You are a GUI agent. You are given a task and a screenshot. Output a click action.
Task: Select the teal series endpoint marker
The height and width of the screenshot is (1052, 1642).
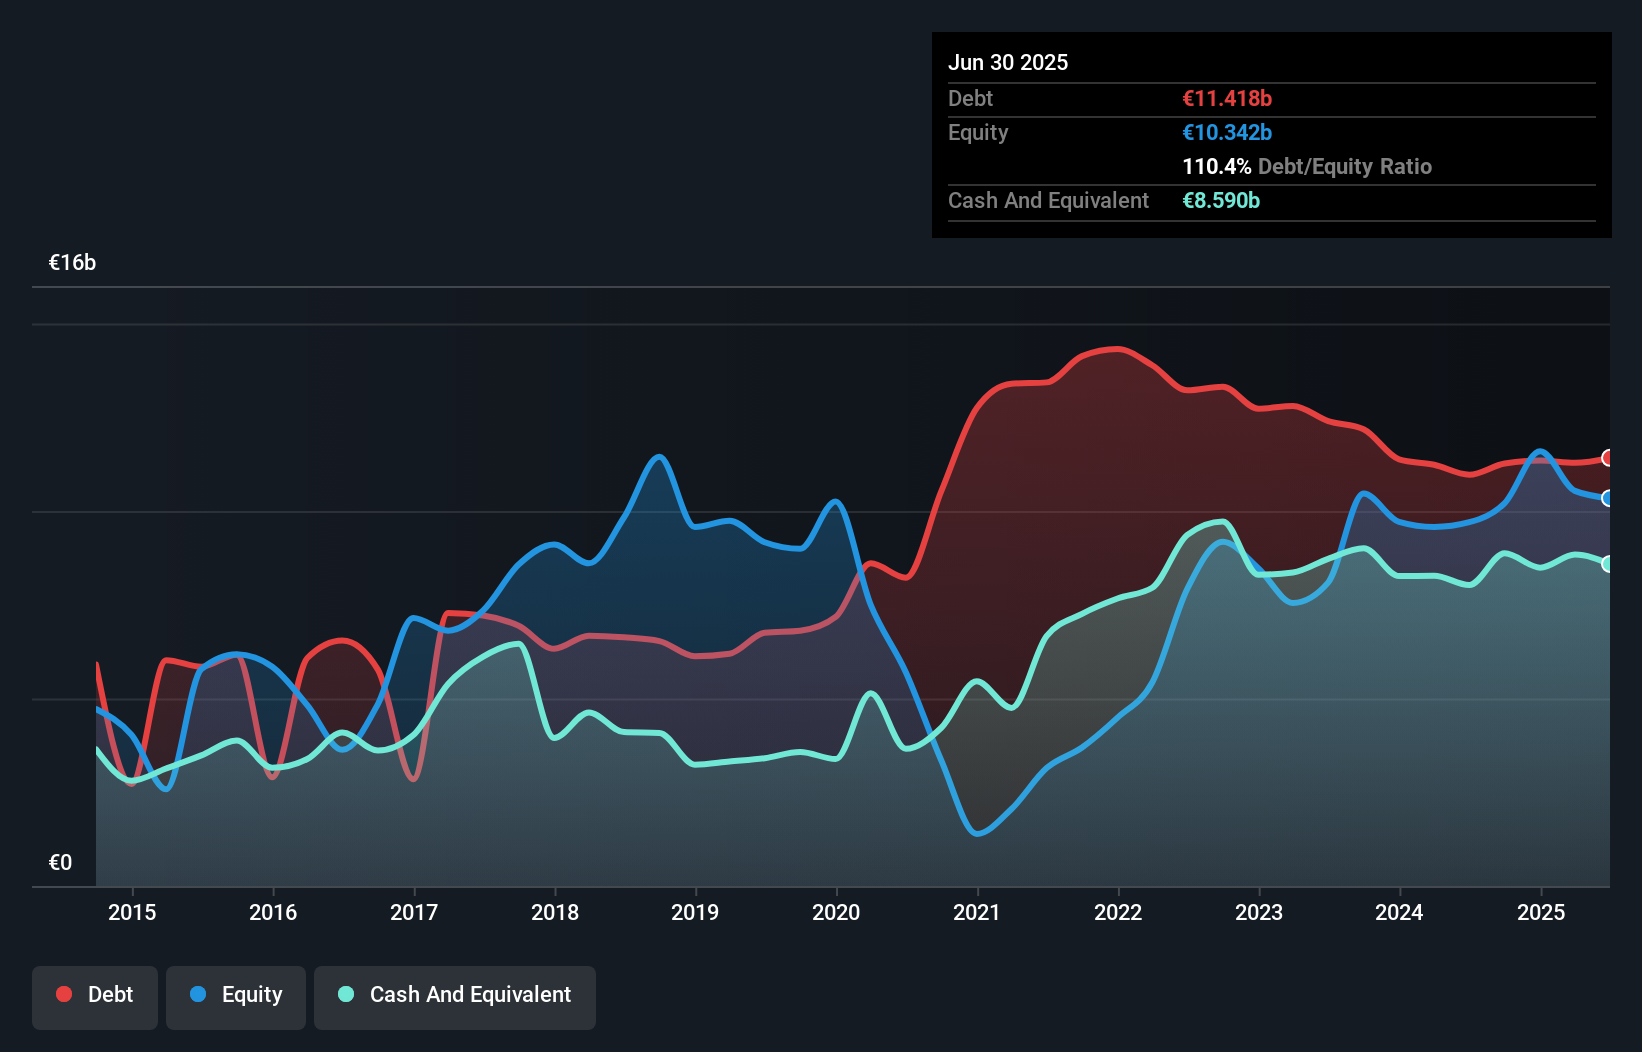[x=1607, y=565]
